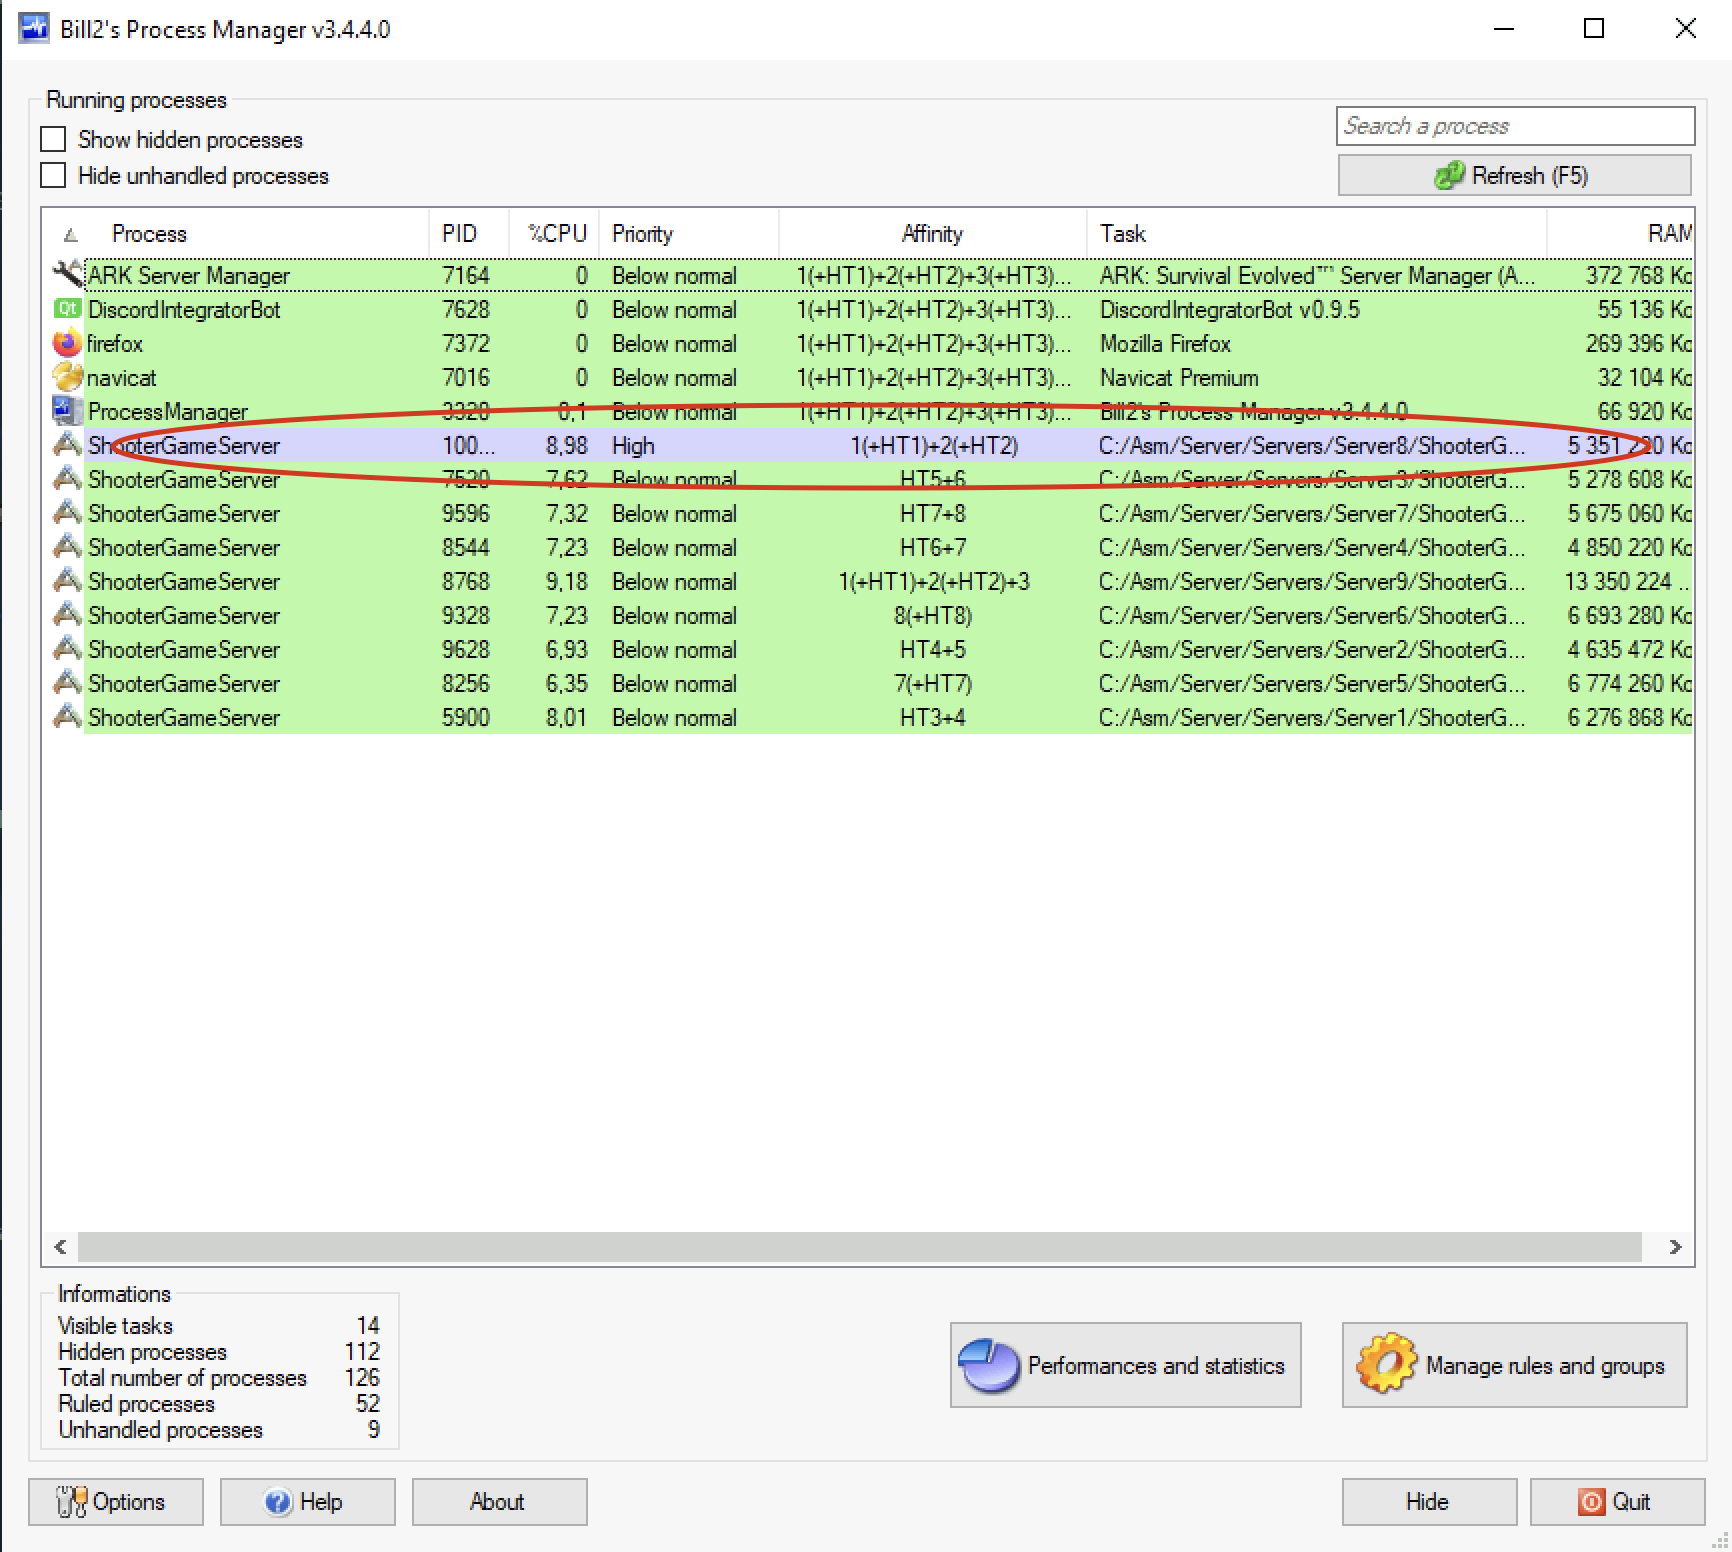The image size is (1732, 1552).
Task: Click the 'HT3+4' affinity cell
Action: pos(932,717)
